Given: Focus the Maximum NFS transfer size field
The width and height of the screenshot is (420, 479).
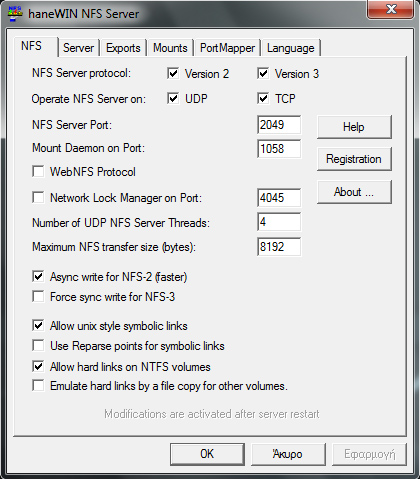Looking at the screenshot, I should [x=279, y=247].
